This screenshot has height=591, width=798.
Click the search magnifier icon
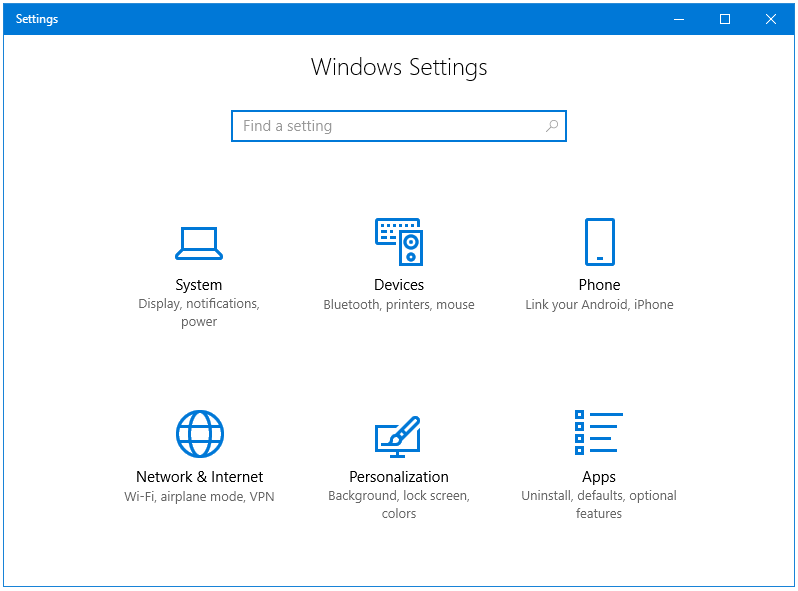(x=552, y=126)
